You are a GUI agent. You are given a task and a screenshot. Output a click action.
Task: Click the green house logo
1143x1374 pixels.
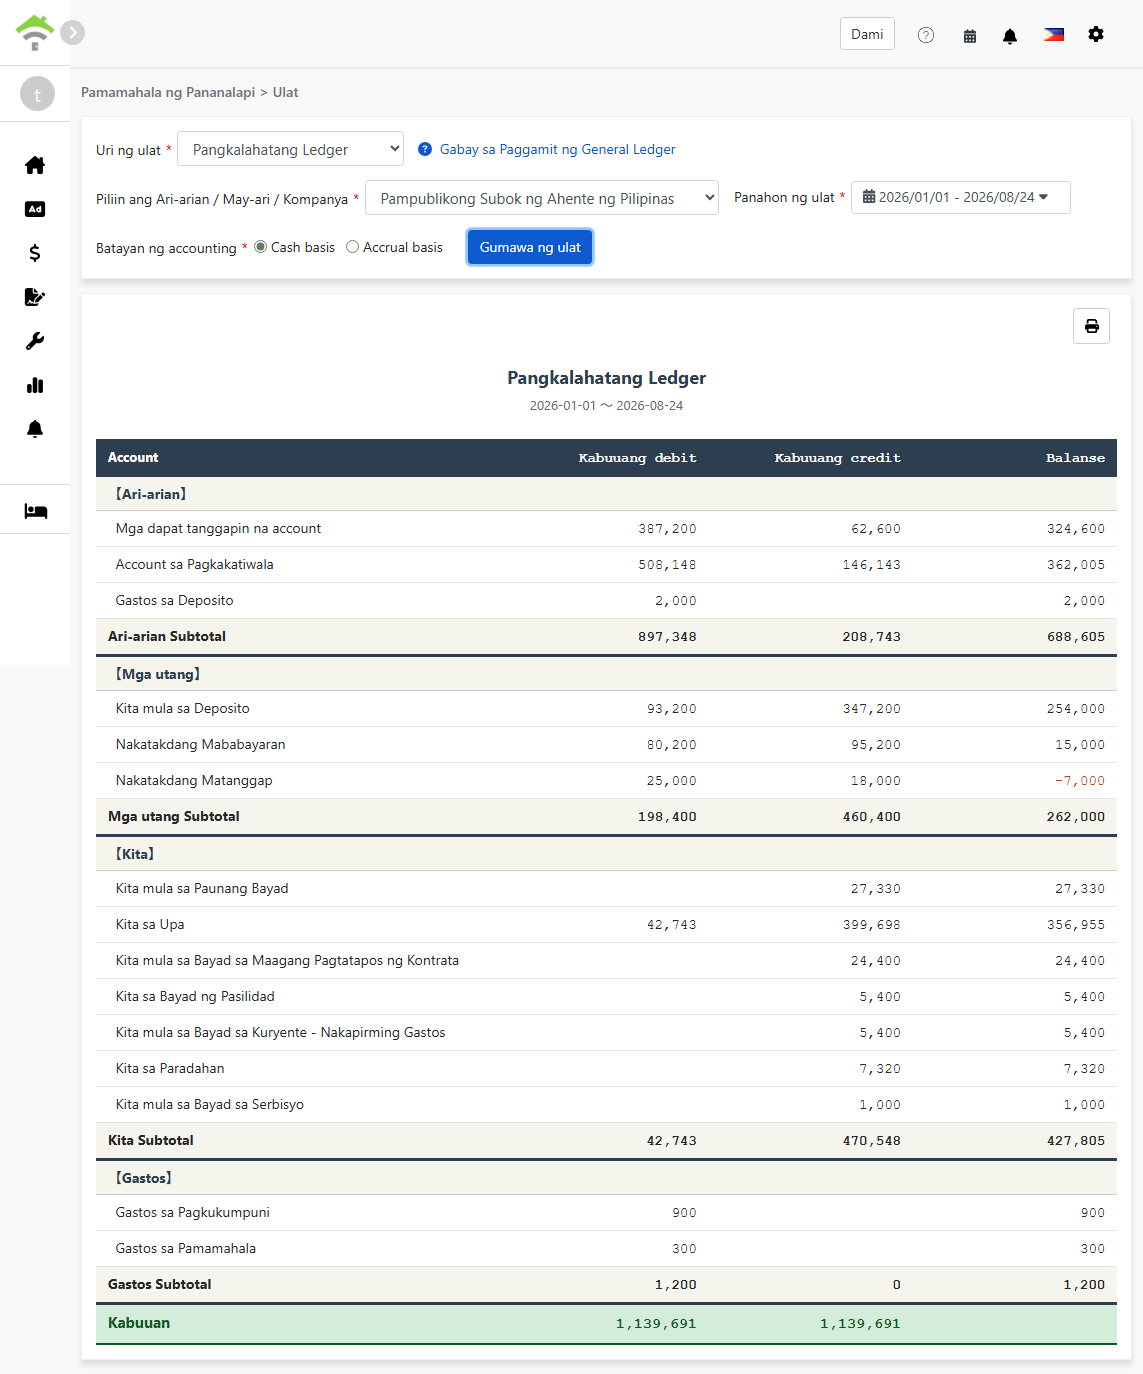tap(35, 32)
